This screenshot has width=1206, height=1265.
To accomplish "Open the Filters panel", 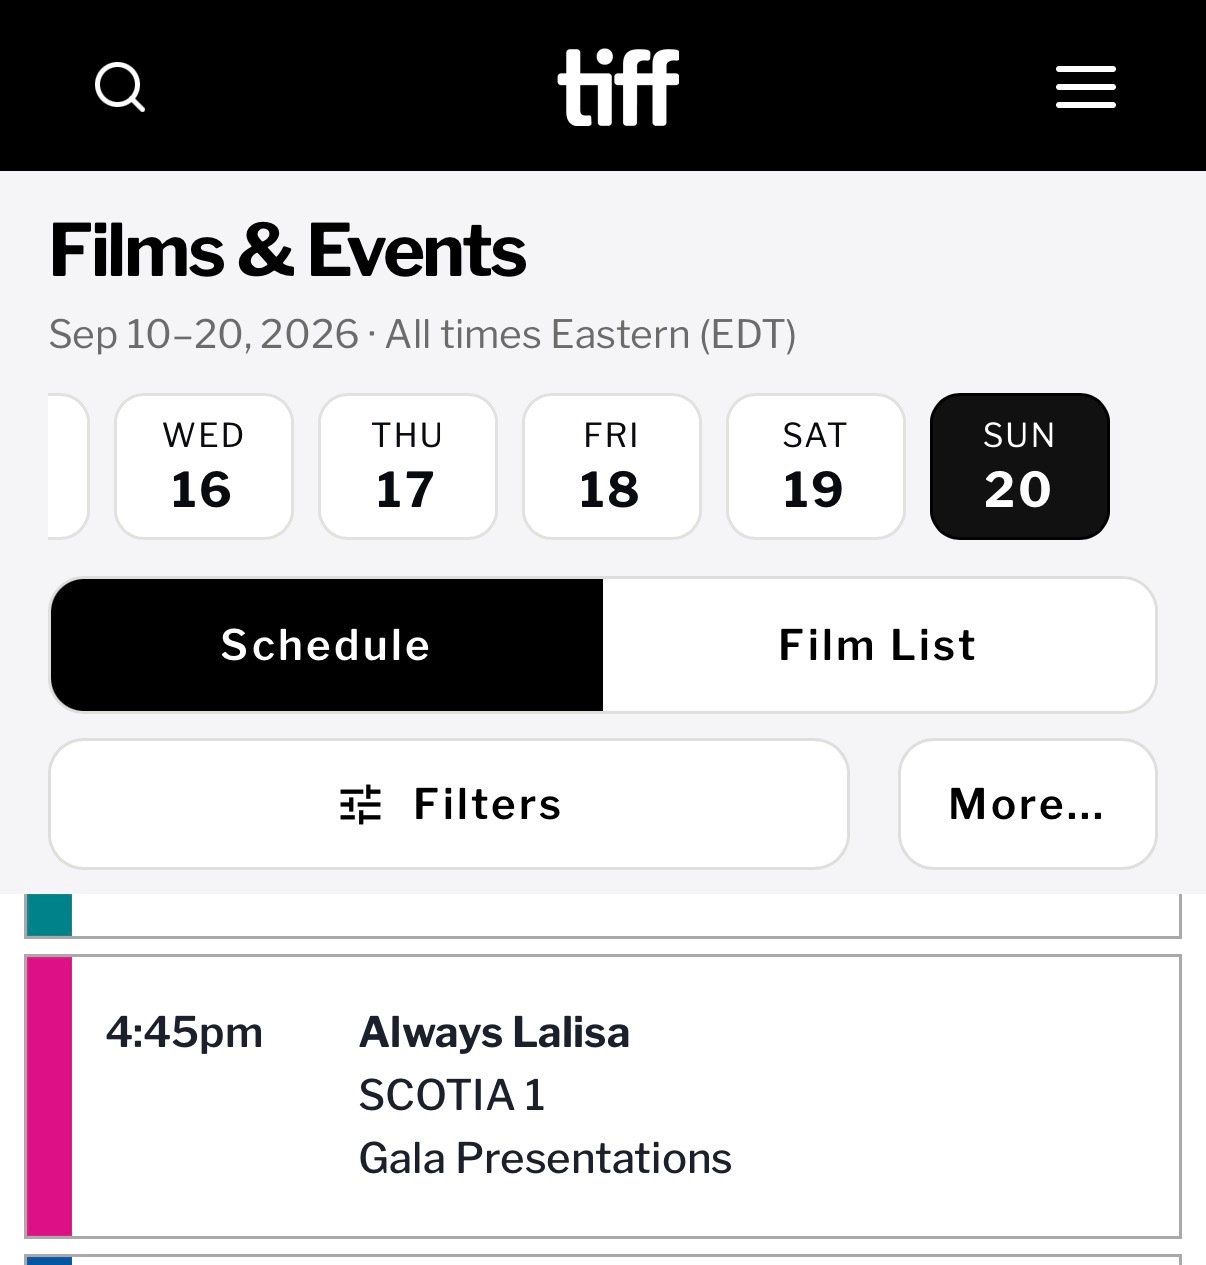I will point(449,804).
